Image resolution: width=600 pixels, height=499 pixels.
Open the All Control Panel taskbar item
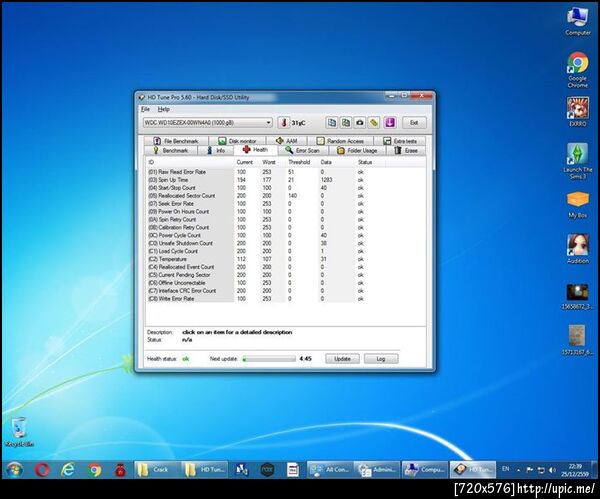point(330,470)
